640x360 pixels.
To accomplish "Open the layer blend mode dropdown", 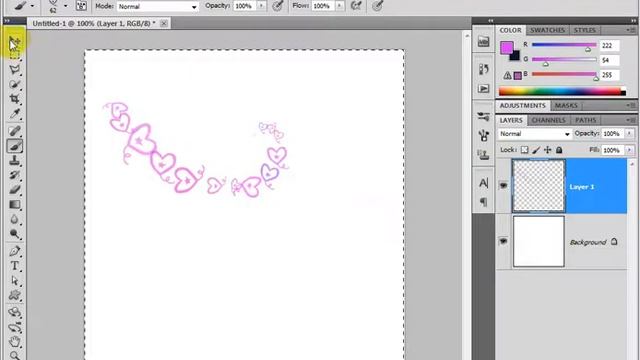I will [534, 134].
